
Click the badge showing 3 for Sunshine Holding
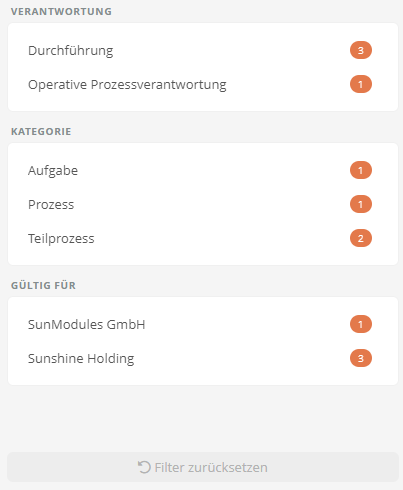(361, 358)
